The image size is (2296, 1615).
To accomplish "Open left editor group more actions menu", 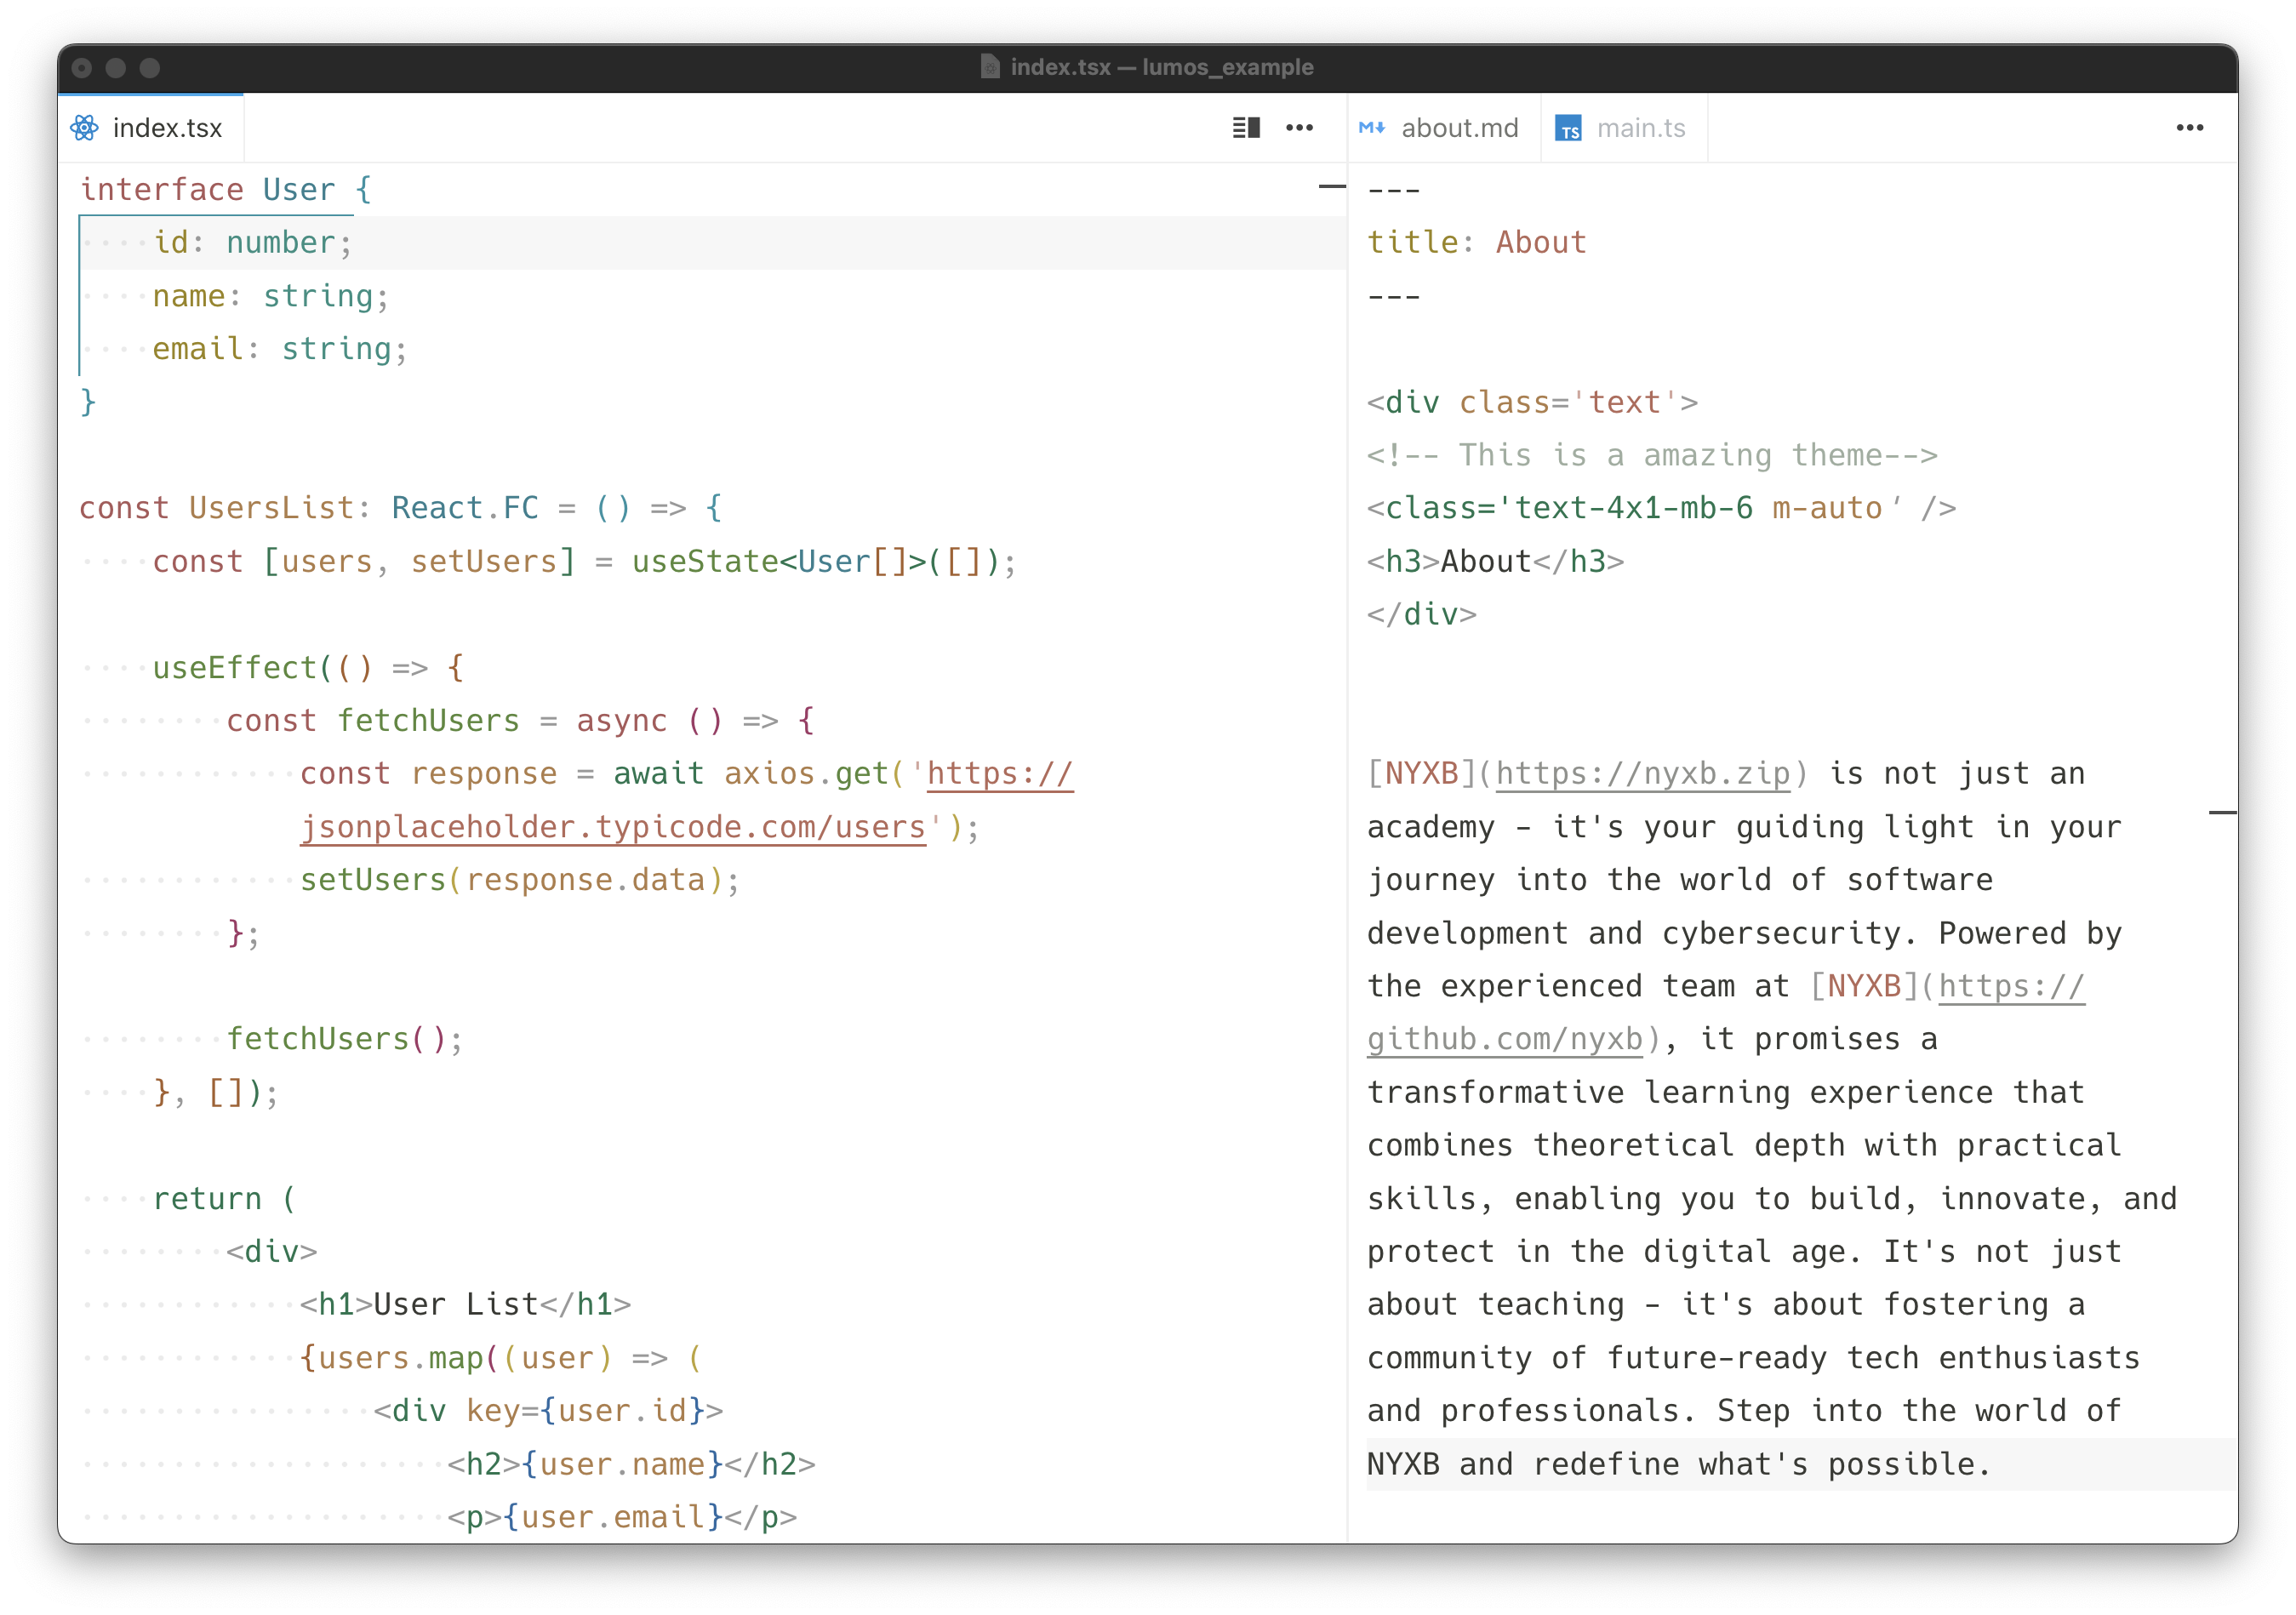I will point(1299,128).
